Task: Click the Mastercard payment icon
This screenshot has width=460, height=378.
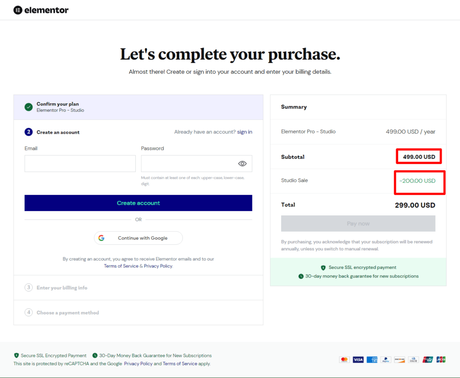Action: (344, 360)
